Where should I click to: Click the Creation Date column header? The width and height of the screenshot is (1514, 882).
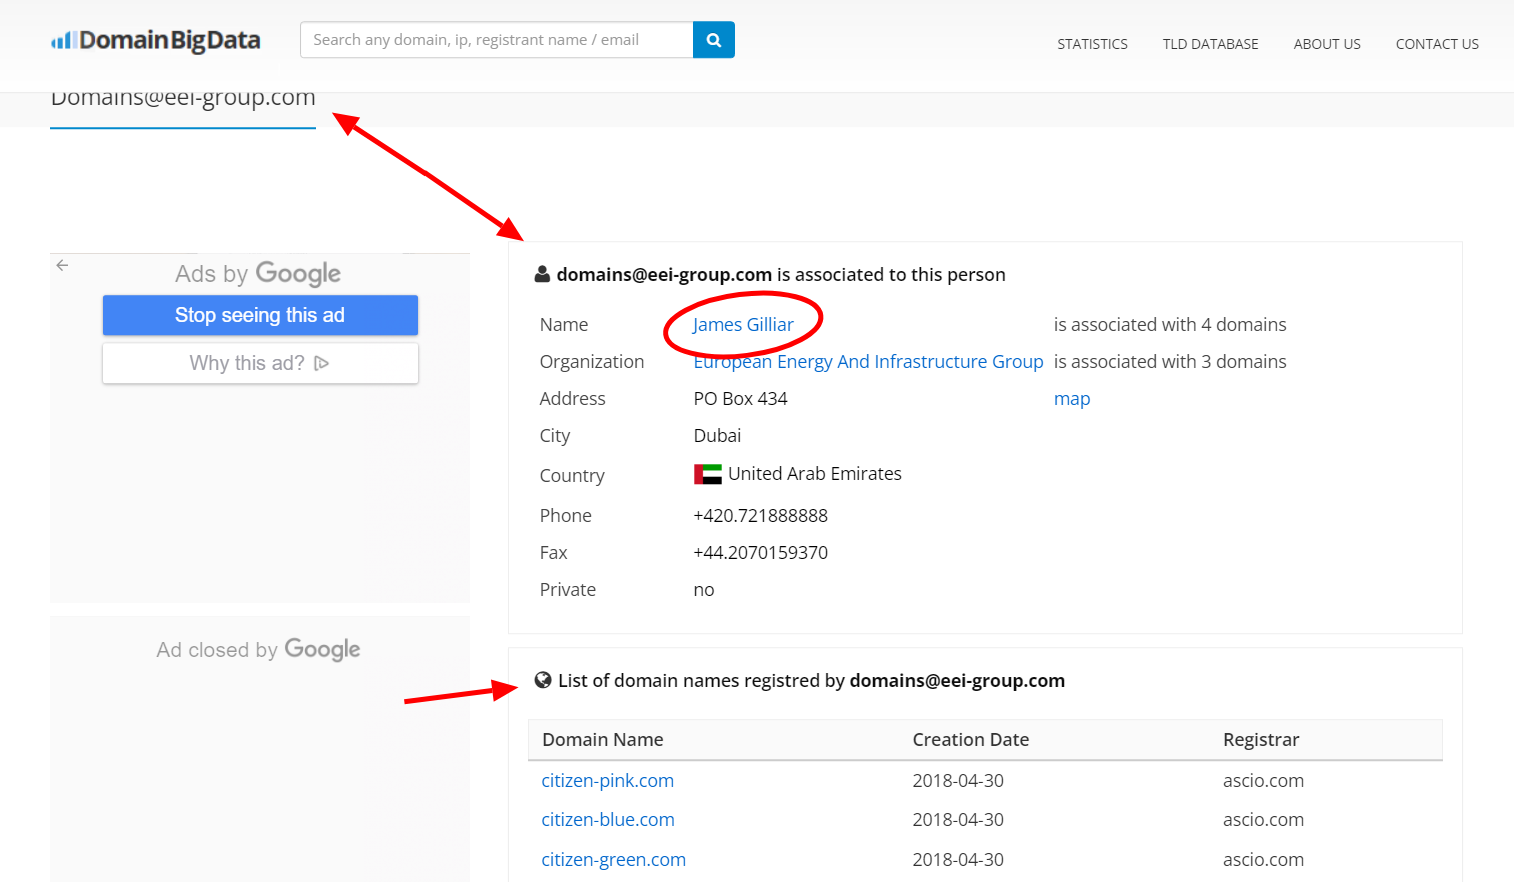pos(970,739)
